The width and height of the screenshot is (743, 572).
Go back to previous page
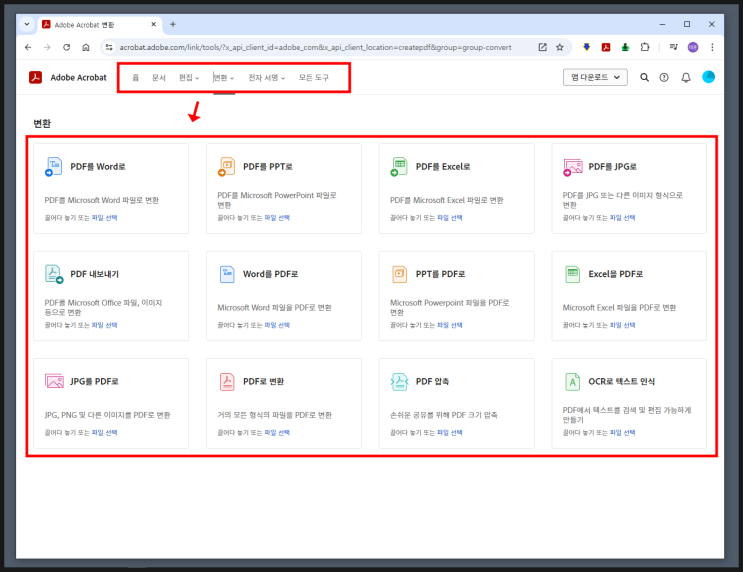point(28,47)
